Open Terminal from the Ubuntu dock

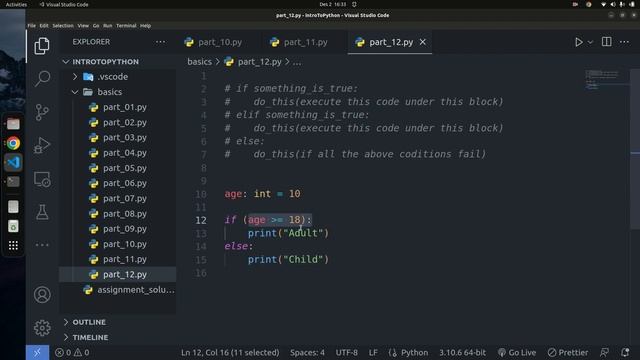pyautogui.click(x=13, y=182)
